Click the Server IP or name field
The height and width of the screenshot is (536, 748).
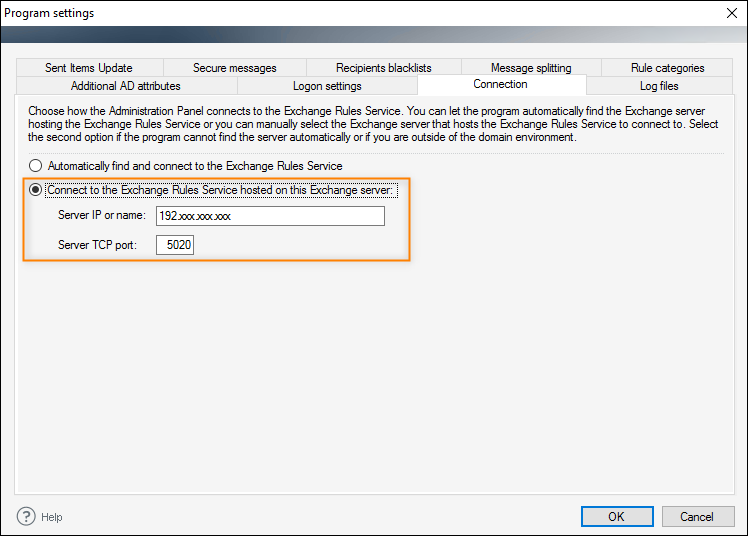click(x=270, y=216)
